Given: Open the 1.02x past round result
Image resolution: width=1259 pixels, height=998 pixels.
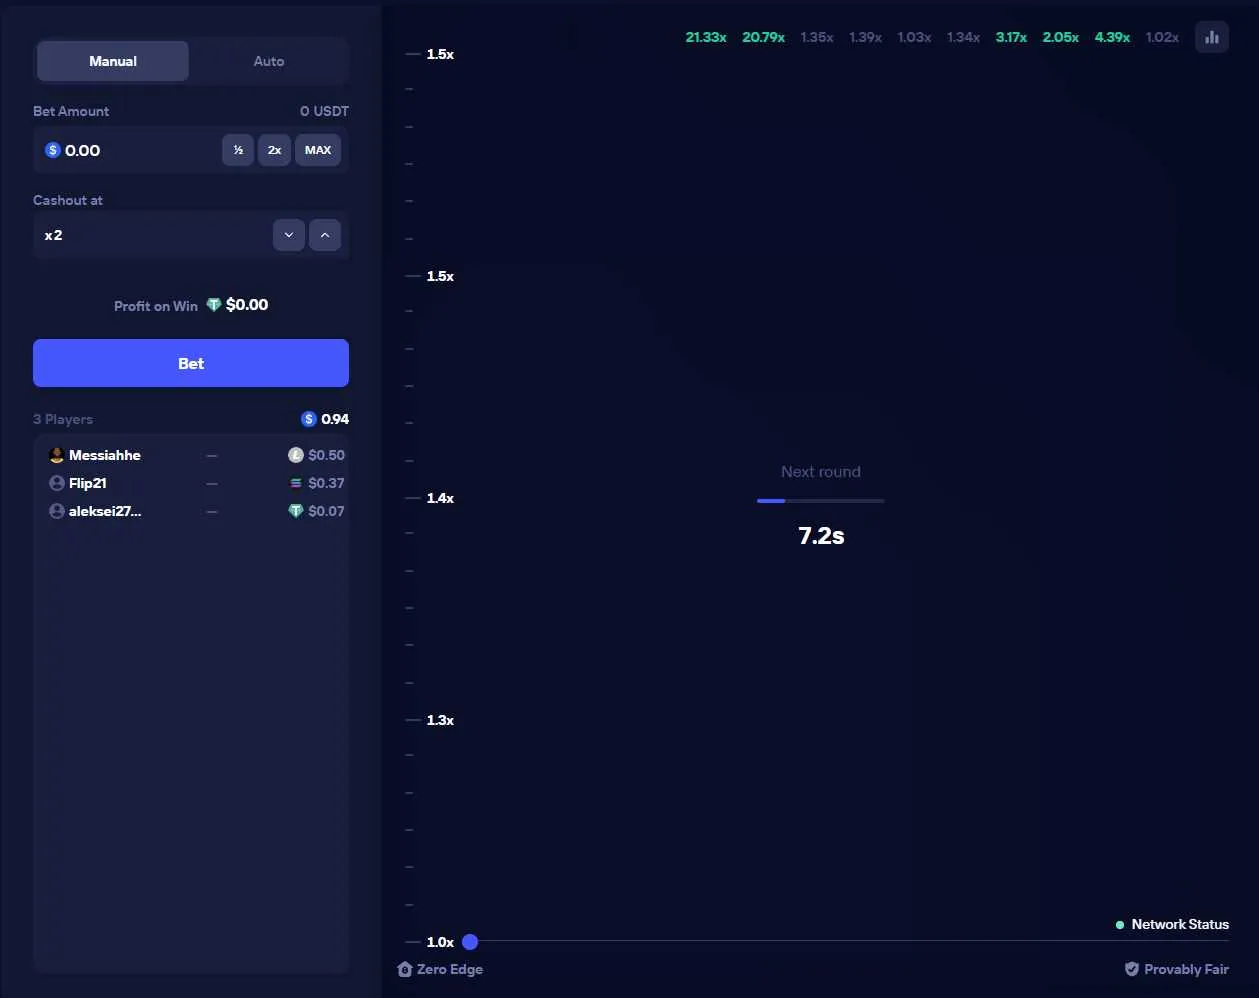Looking at the screenshot, I should (x=1162, y=37).
